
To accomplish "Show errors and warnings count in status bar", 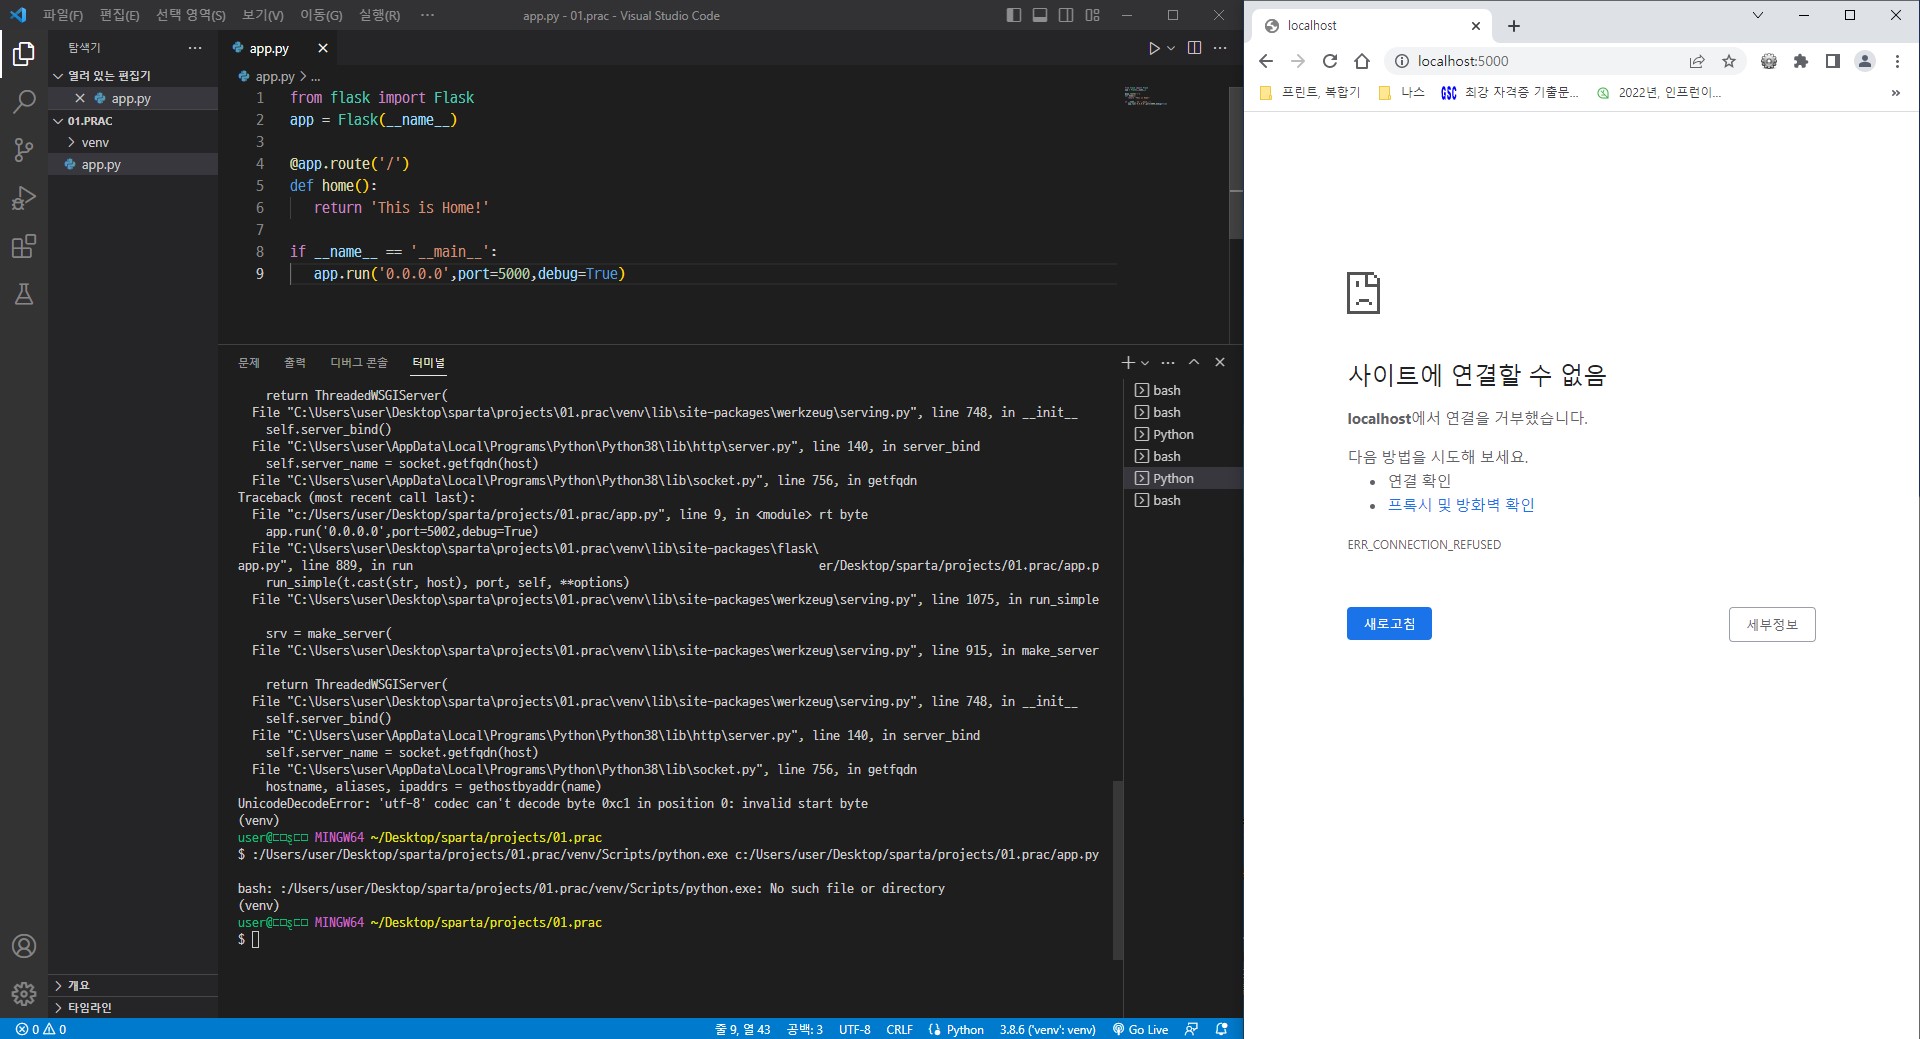I will coord(41,1029).
